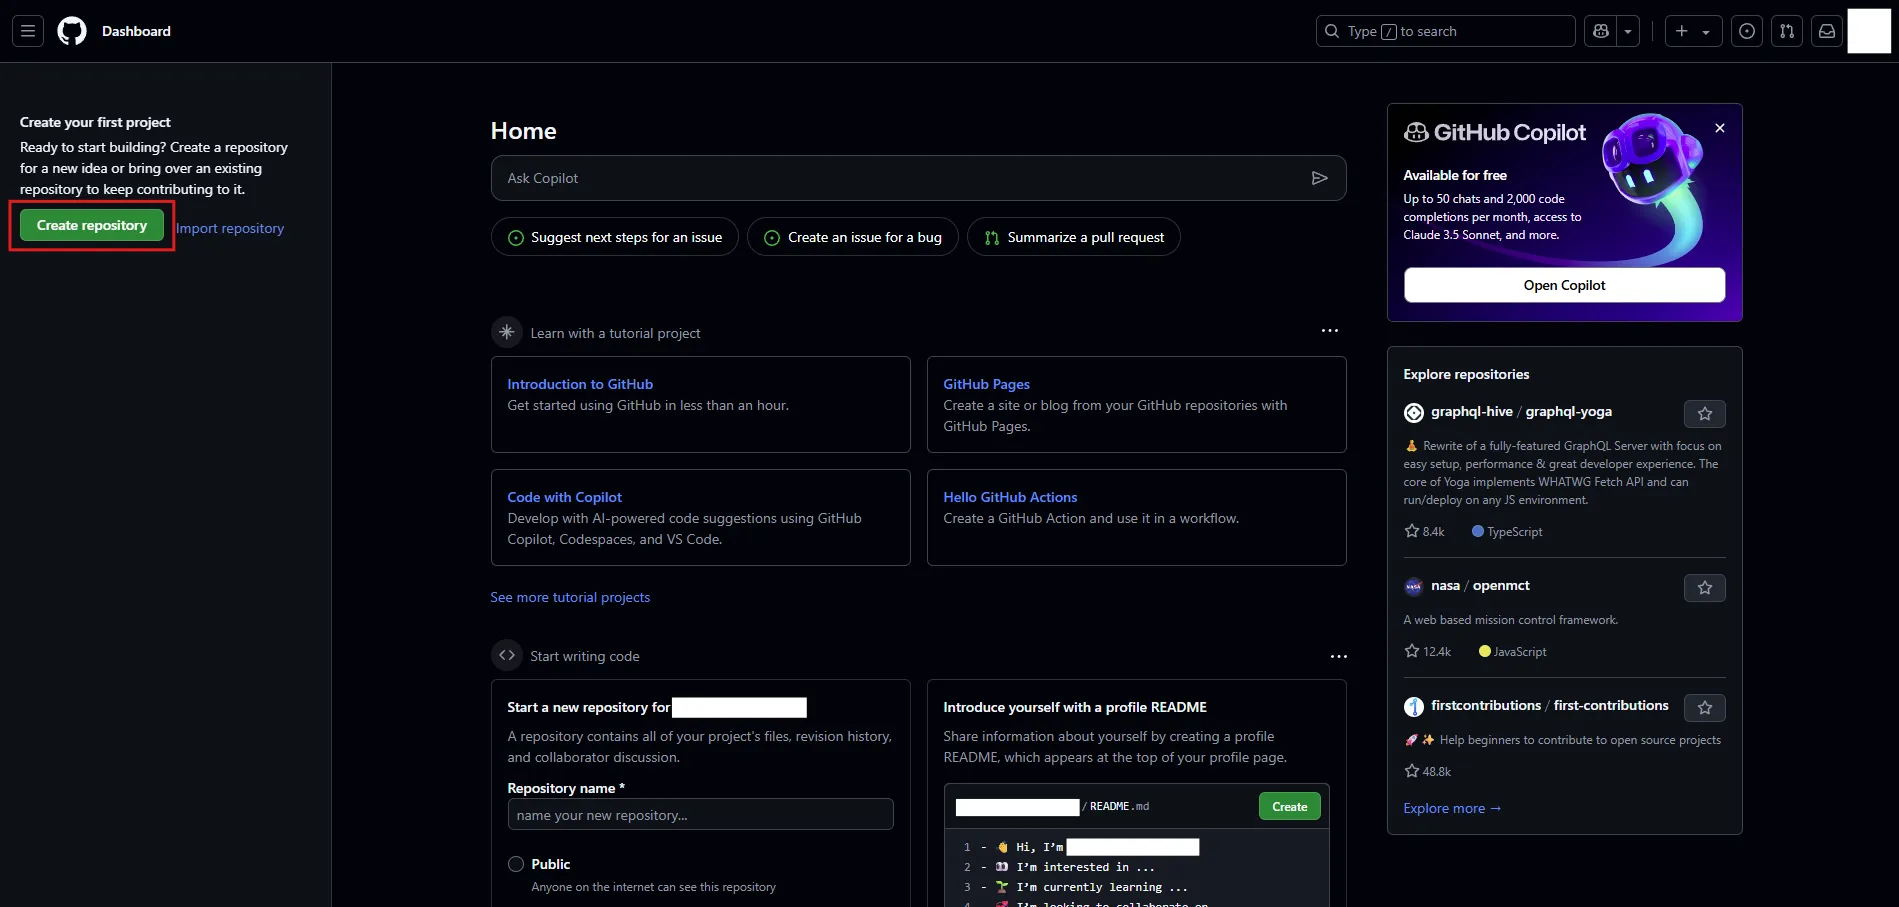1899x907 pixels.
Task: Click the 8.4k star count
Action: coord(1425,531)
